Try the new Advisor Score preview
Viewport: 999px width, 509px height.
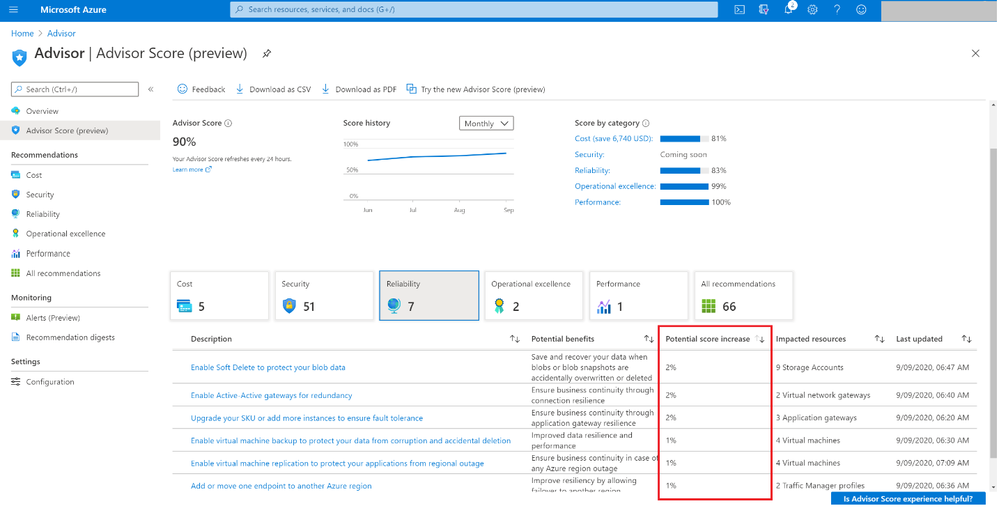point(476,89)
